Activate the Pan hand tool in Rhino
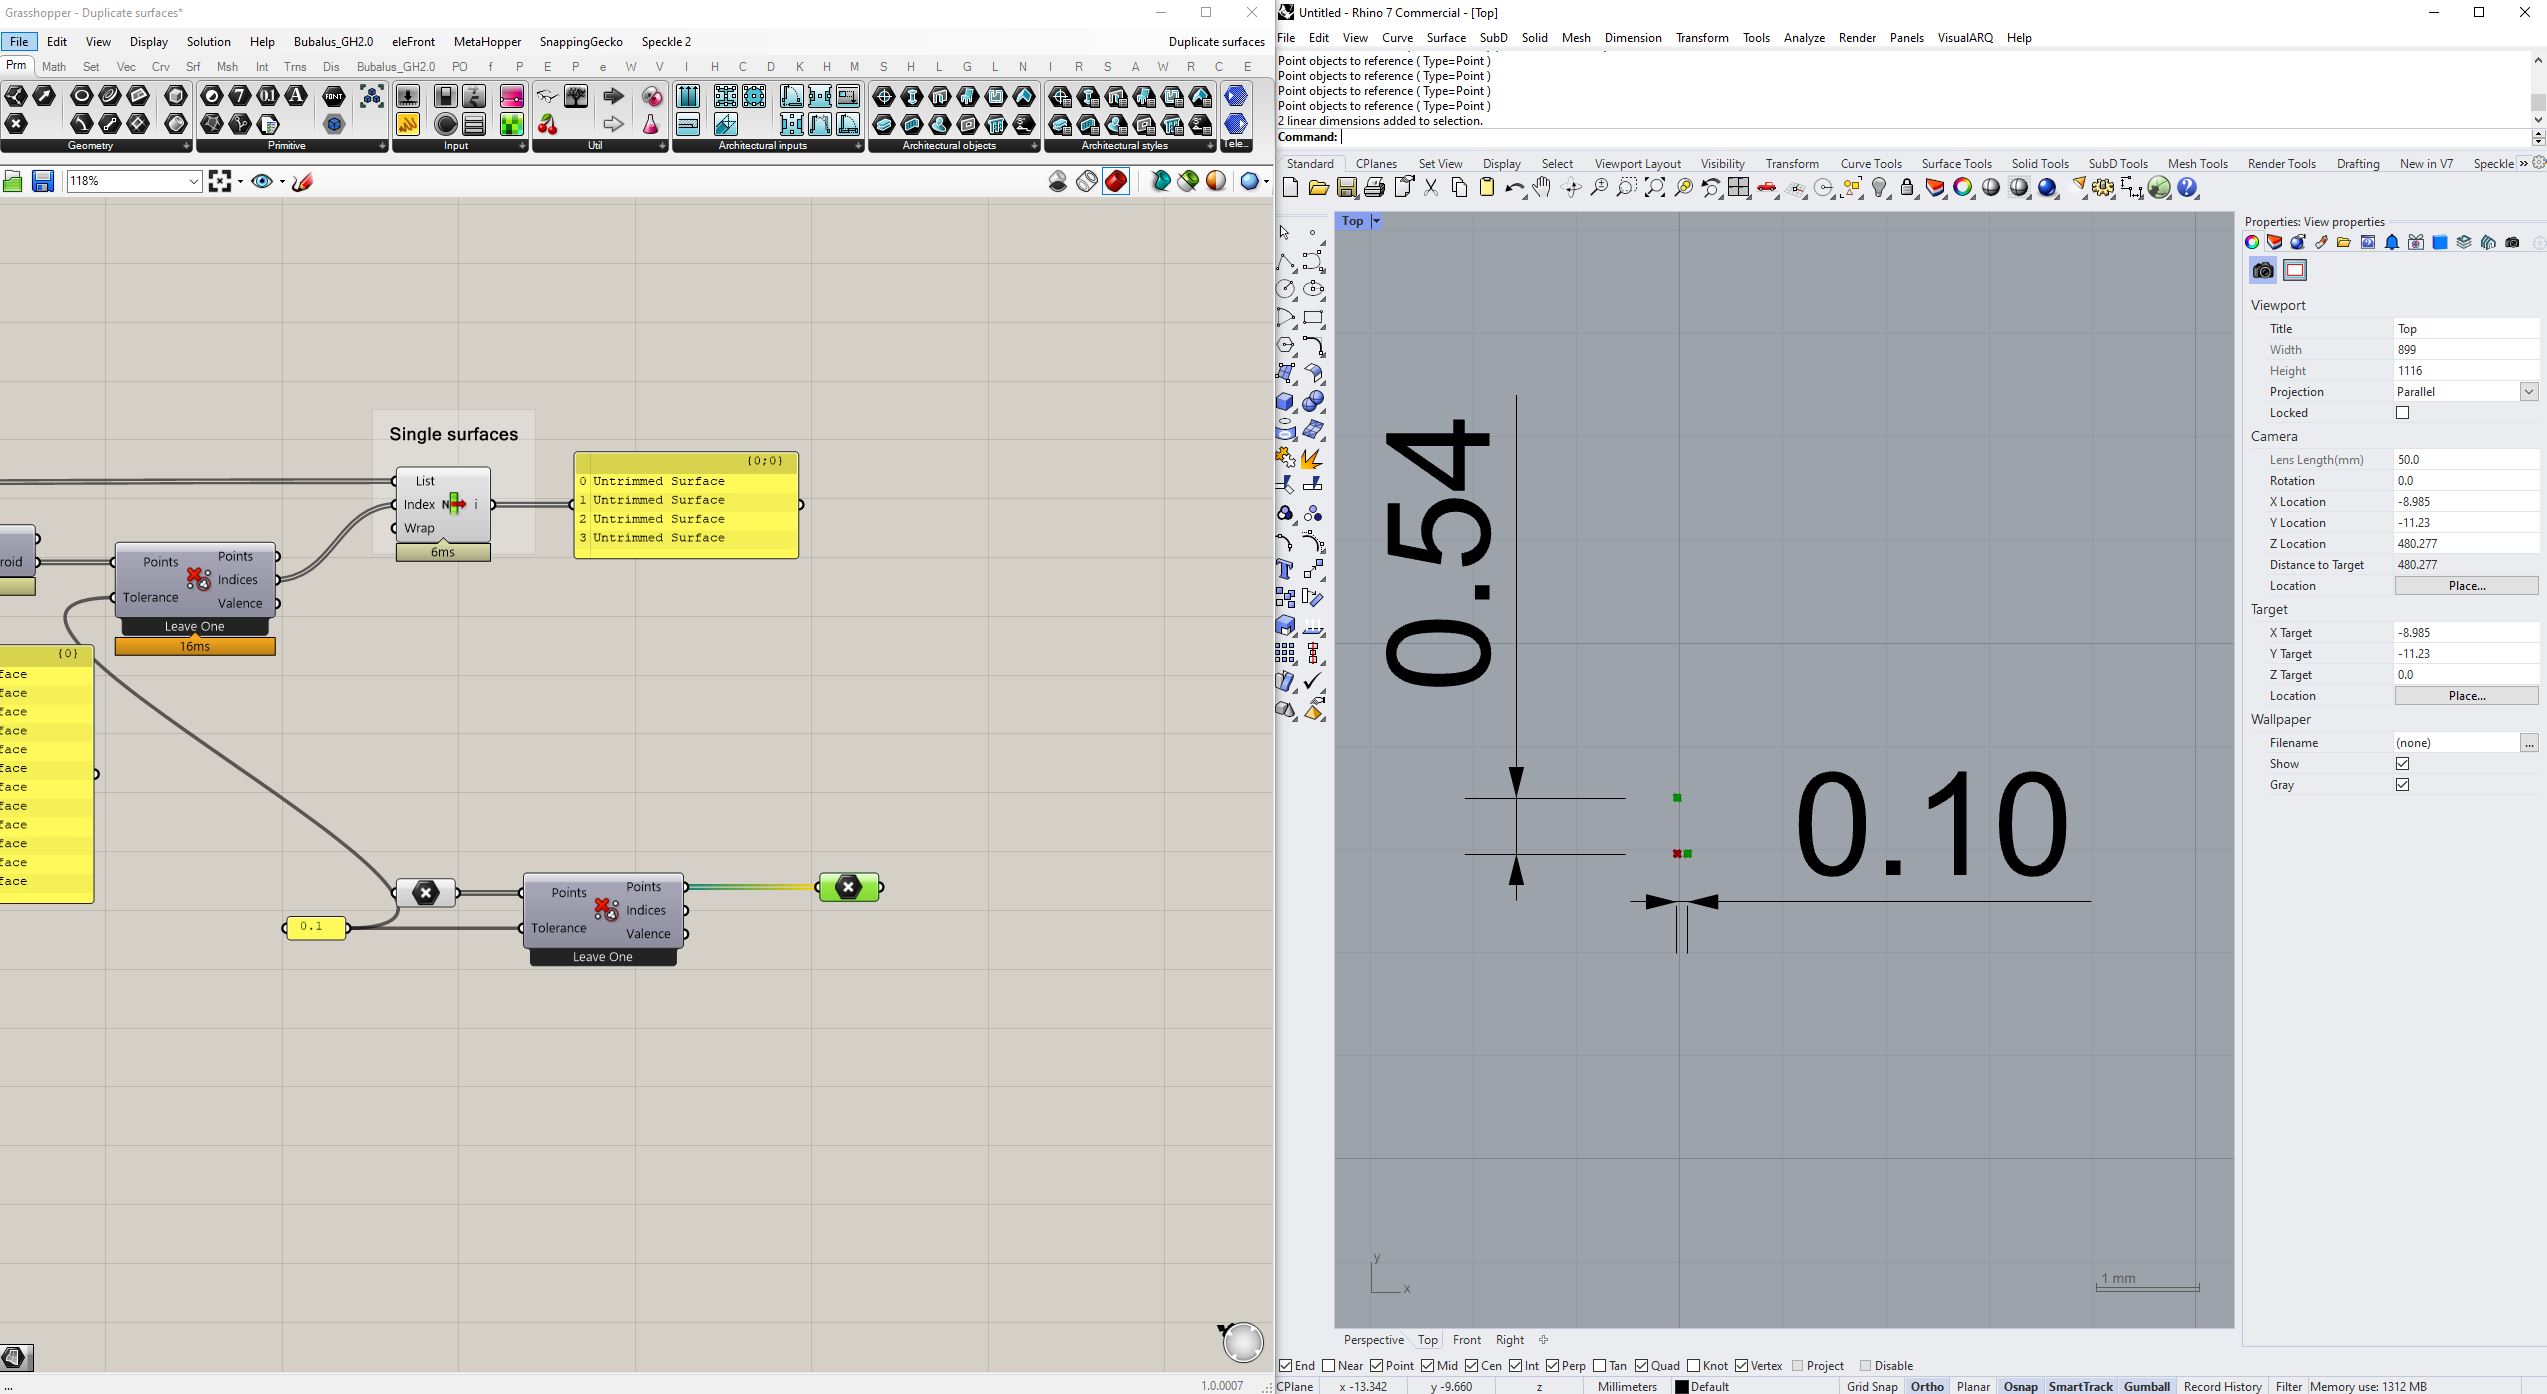 pyautogui.click(x=1542, y=188)
